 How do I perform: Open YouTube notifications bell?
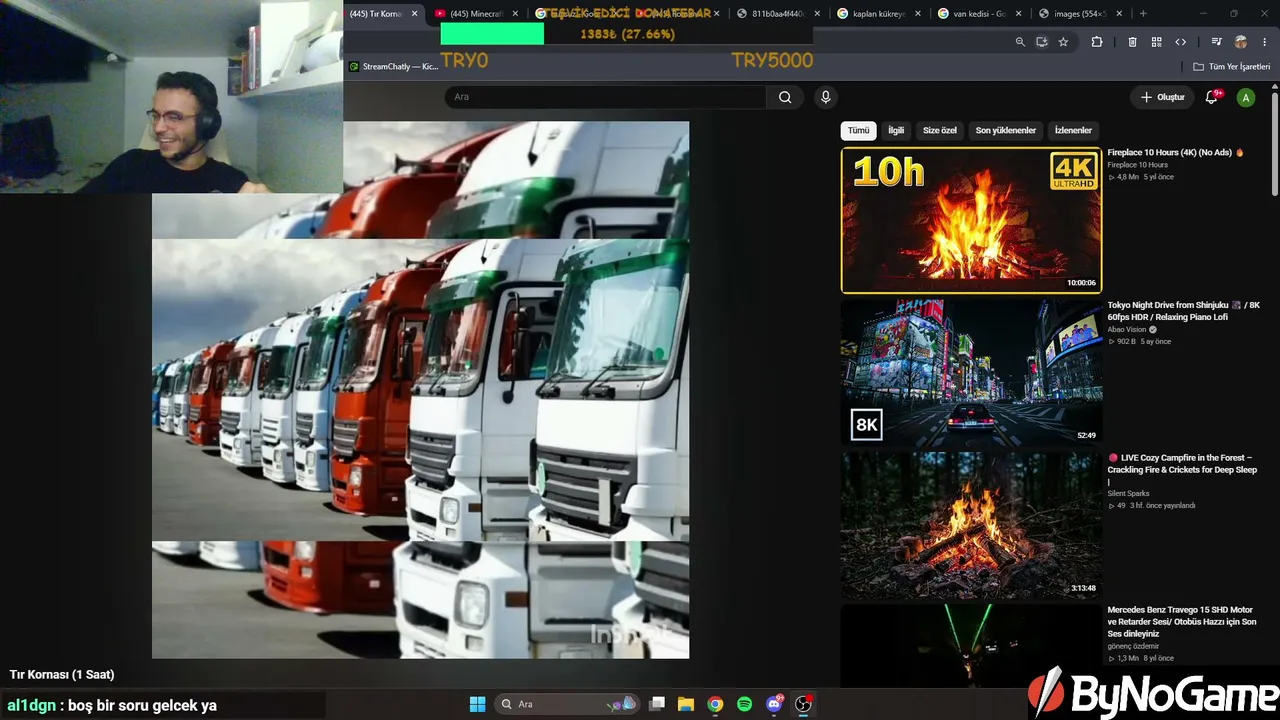(1212, 97)
